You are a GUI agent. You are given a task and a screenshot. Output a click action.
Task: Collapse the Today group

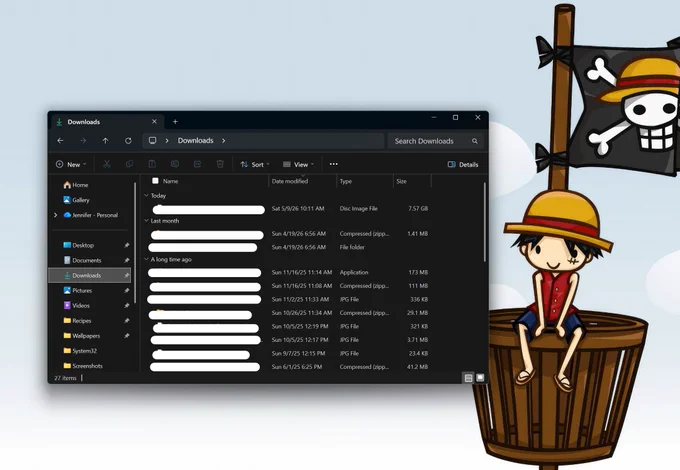(147, 196)
